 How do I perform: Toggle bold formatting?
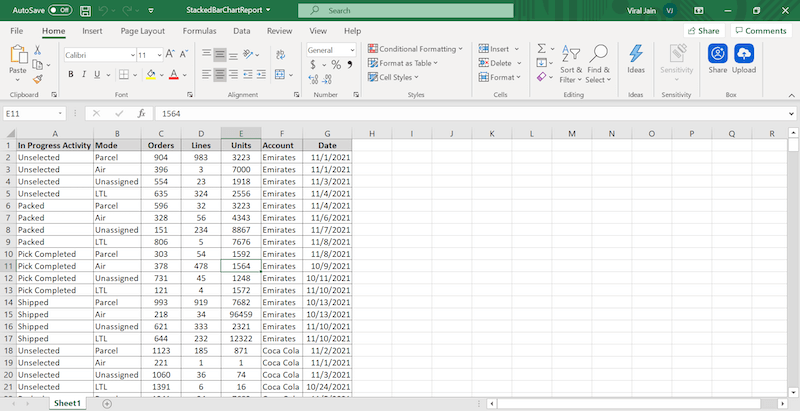(x=70, y=75)
